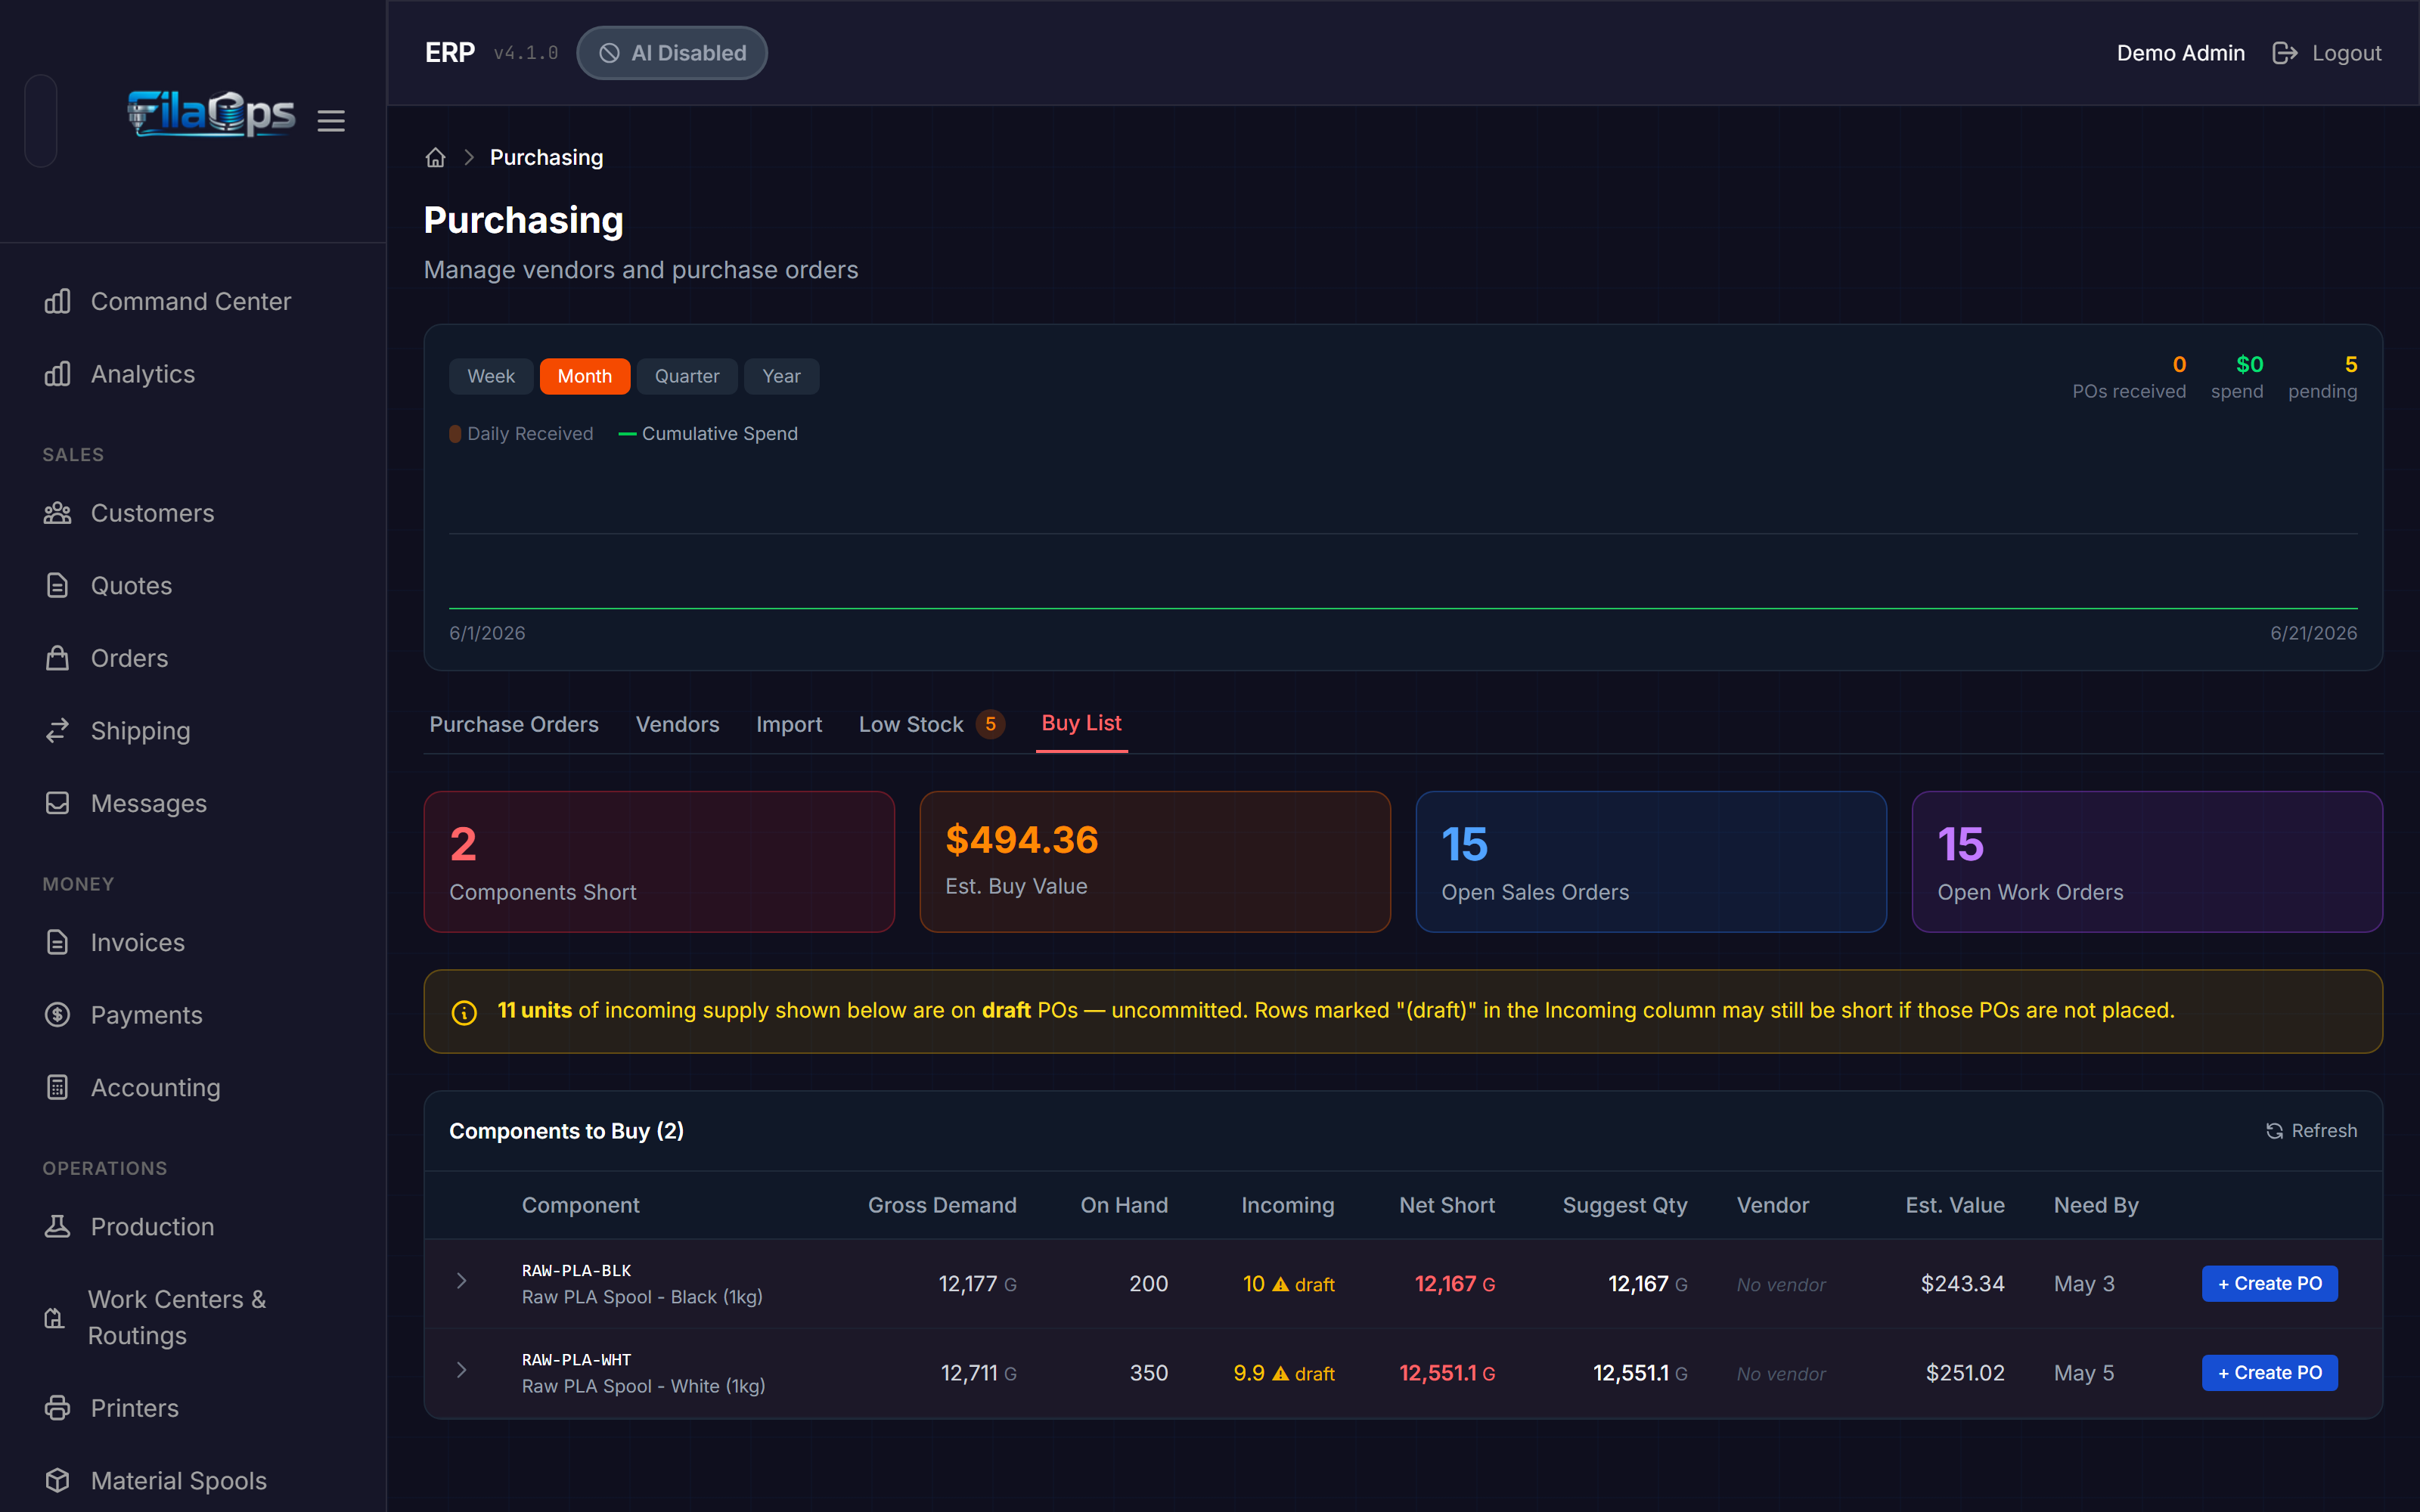Viewport: 2420px width, 1512px height.
Task: Click the pending count 5 statistic
Action: coord(2322,377)
